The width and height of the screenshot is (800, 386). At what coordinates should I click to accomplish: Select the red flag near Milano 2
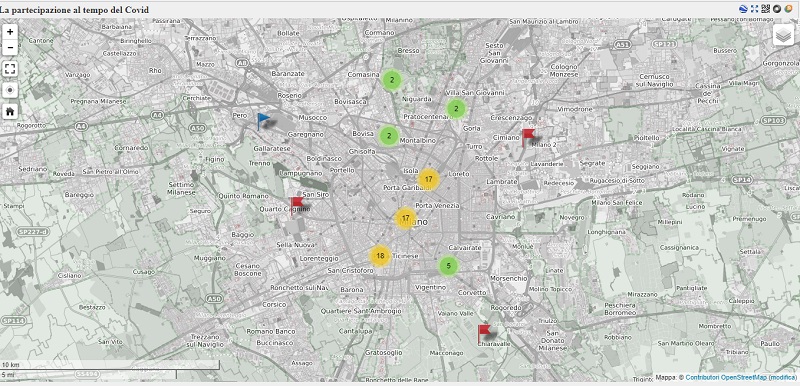[528, 137]
